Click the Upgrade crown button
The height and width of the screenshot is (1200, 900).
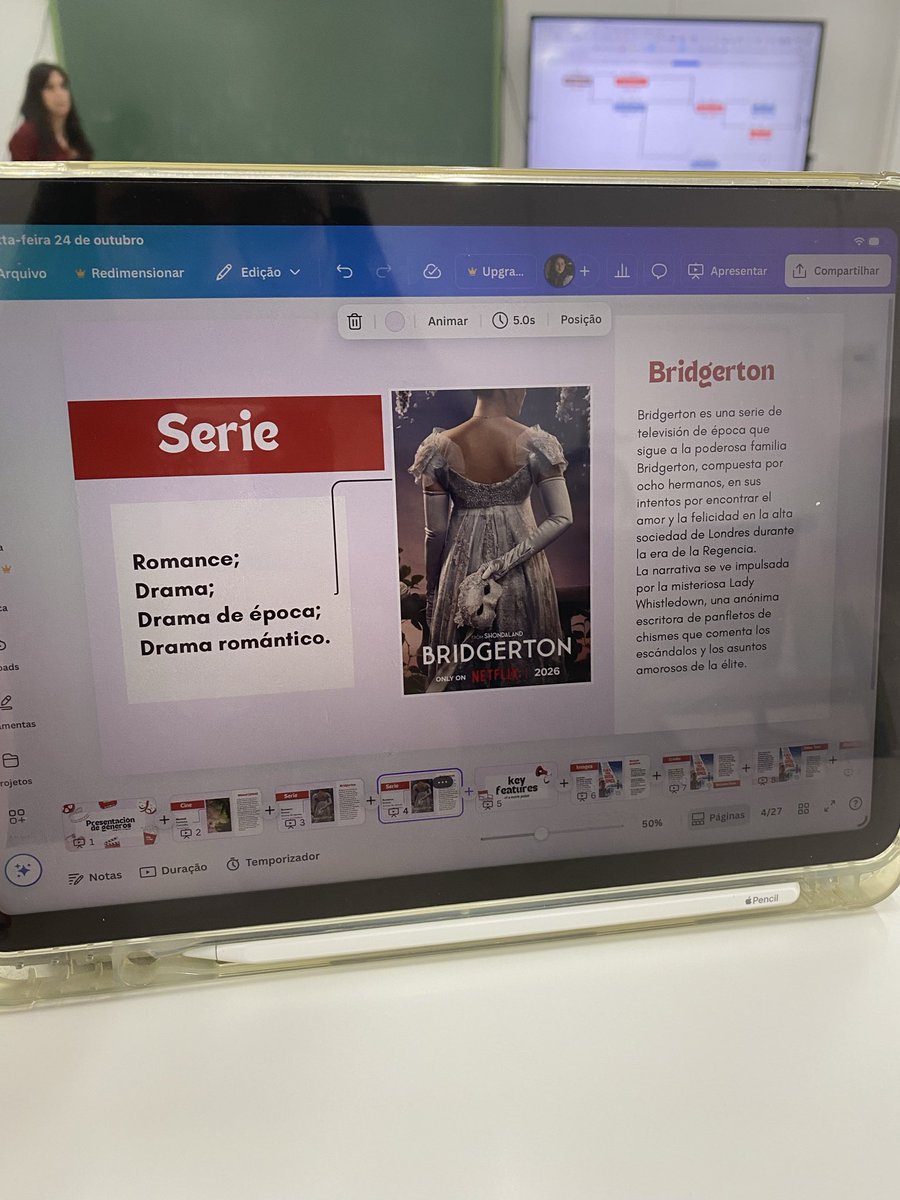tap(495, 271)
